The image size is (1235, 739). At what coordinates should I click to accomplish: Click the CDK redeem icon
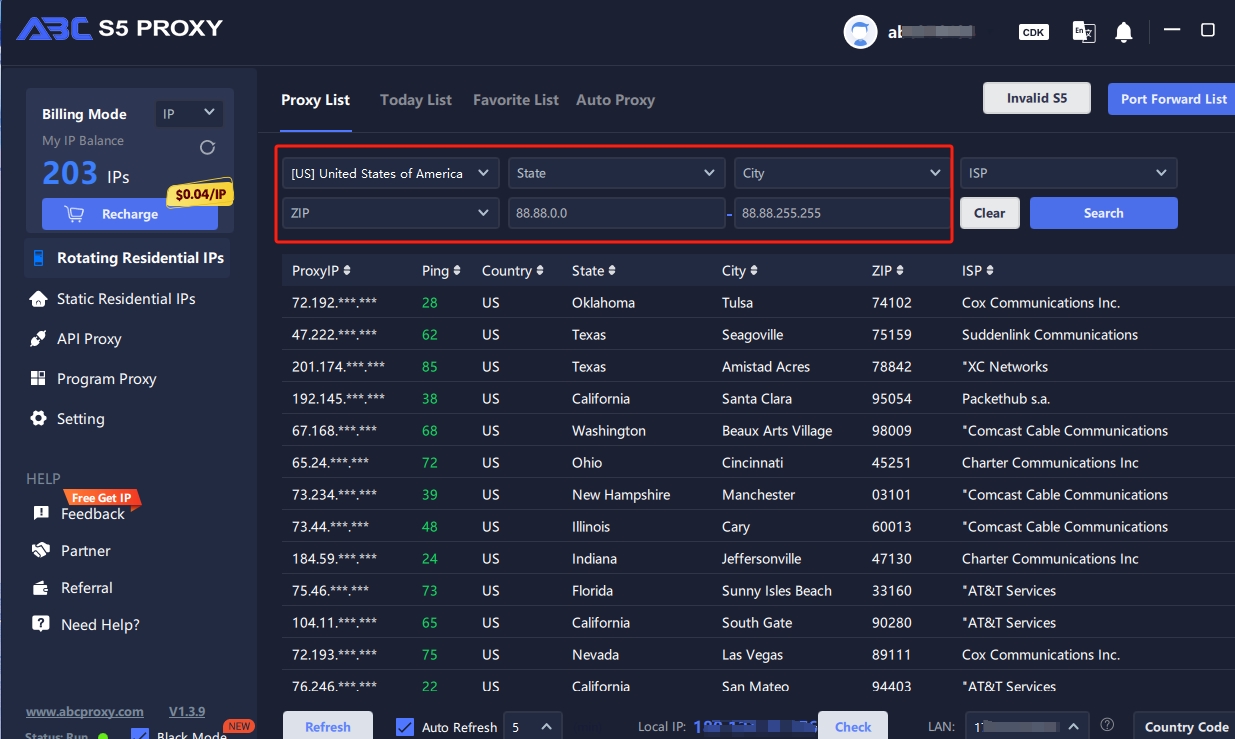tap(1033, 32)
